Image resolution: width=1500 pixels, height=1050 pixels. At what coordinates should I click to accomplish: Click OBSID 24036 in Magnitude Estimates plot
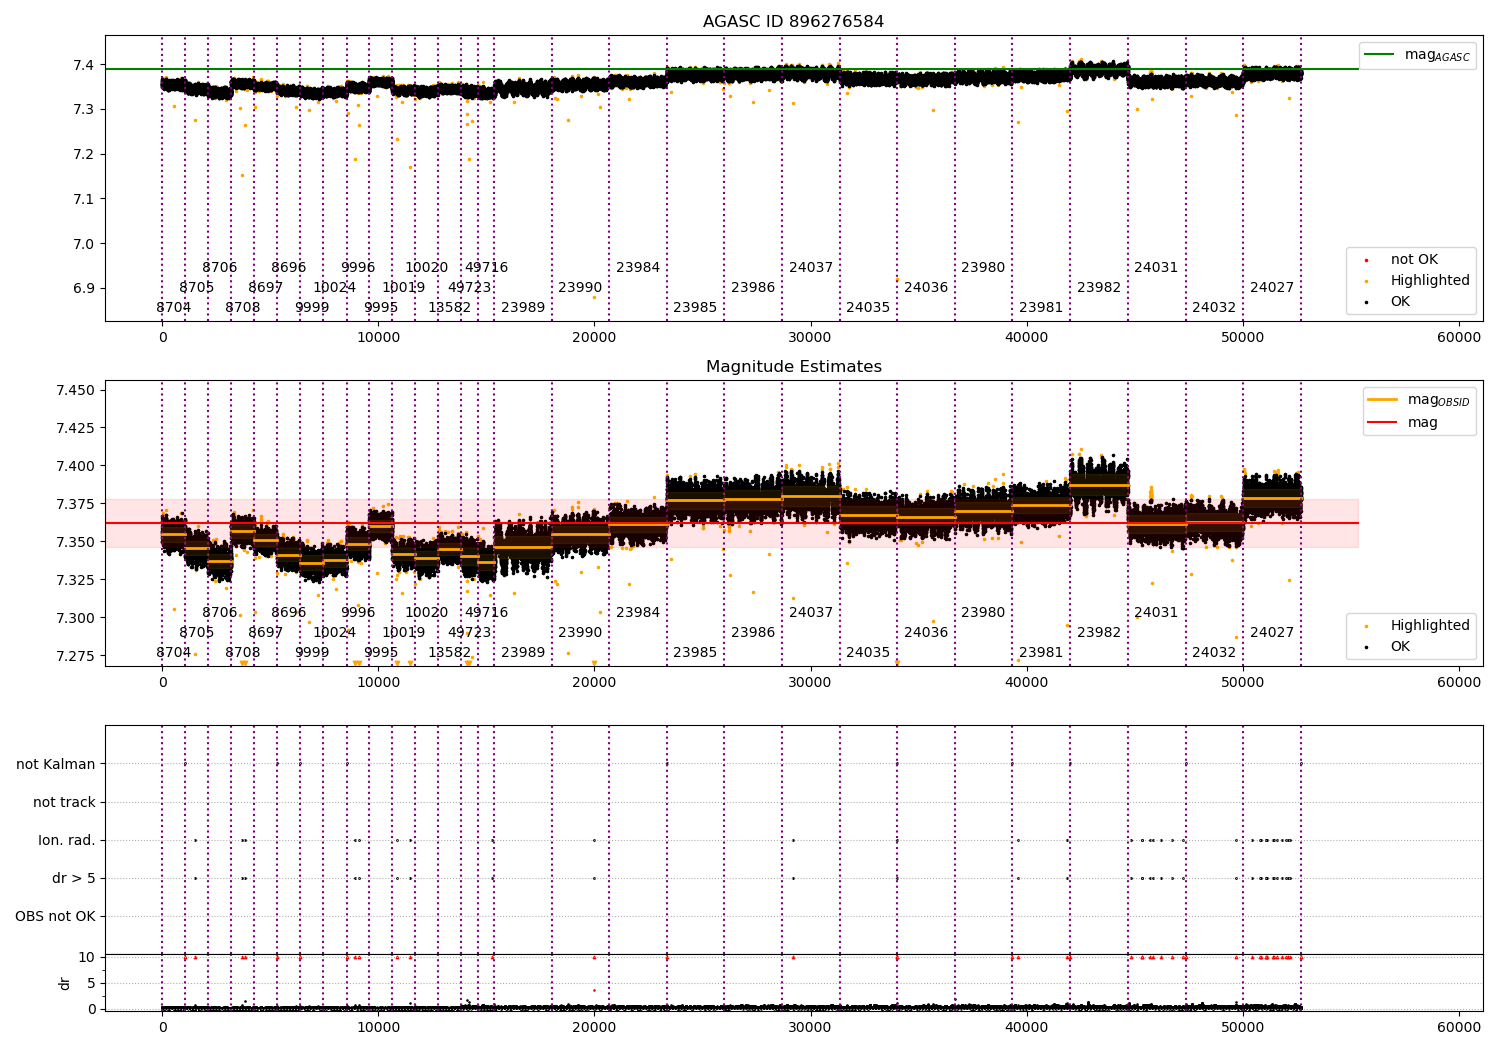(926, 633)
